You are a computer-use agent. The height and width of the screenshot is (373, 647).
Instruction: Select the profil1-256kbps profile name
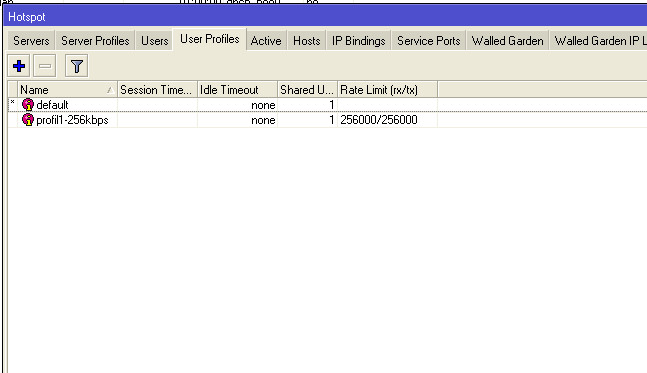coord(72,120)
